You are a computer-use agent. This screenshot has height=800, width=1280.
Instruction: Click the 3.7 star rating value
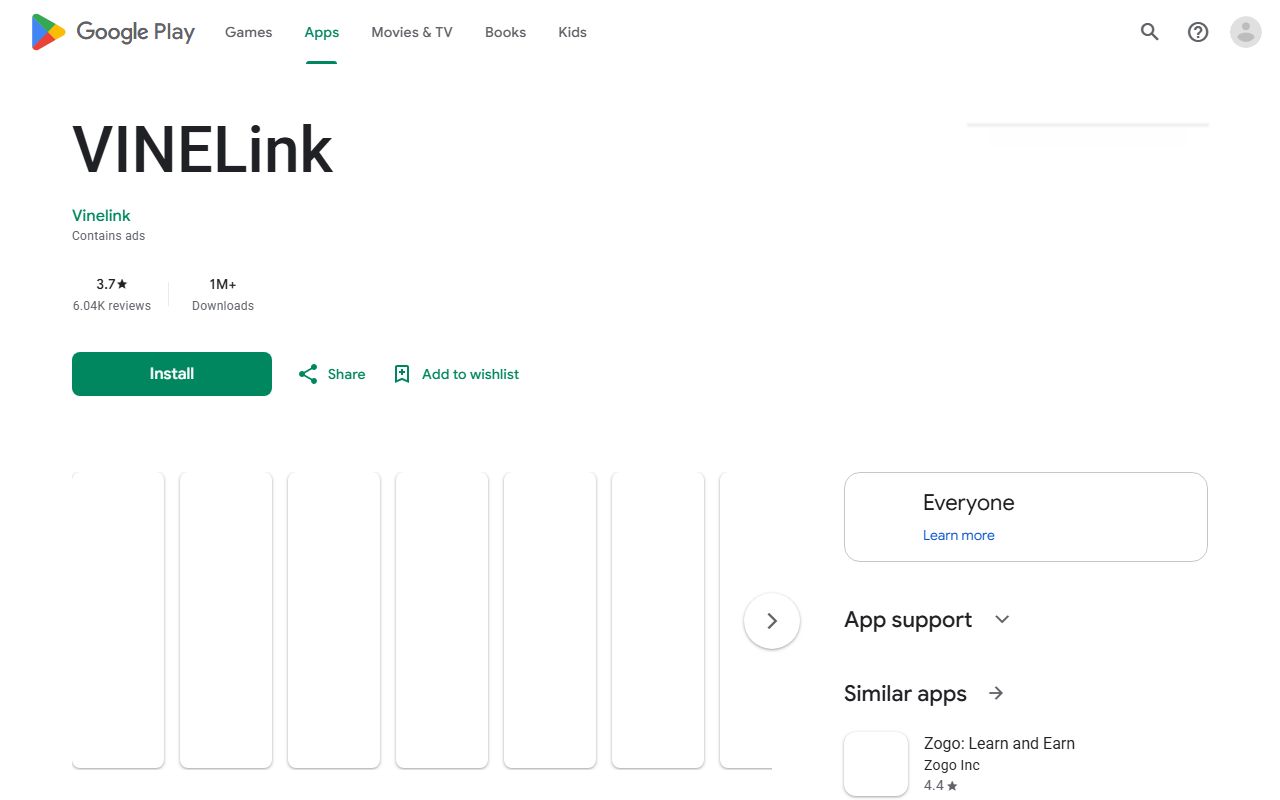[x=112, y=284]
